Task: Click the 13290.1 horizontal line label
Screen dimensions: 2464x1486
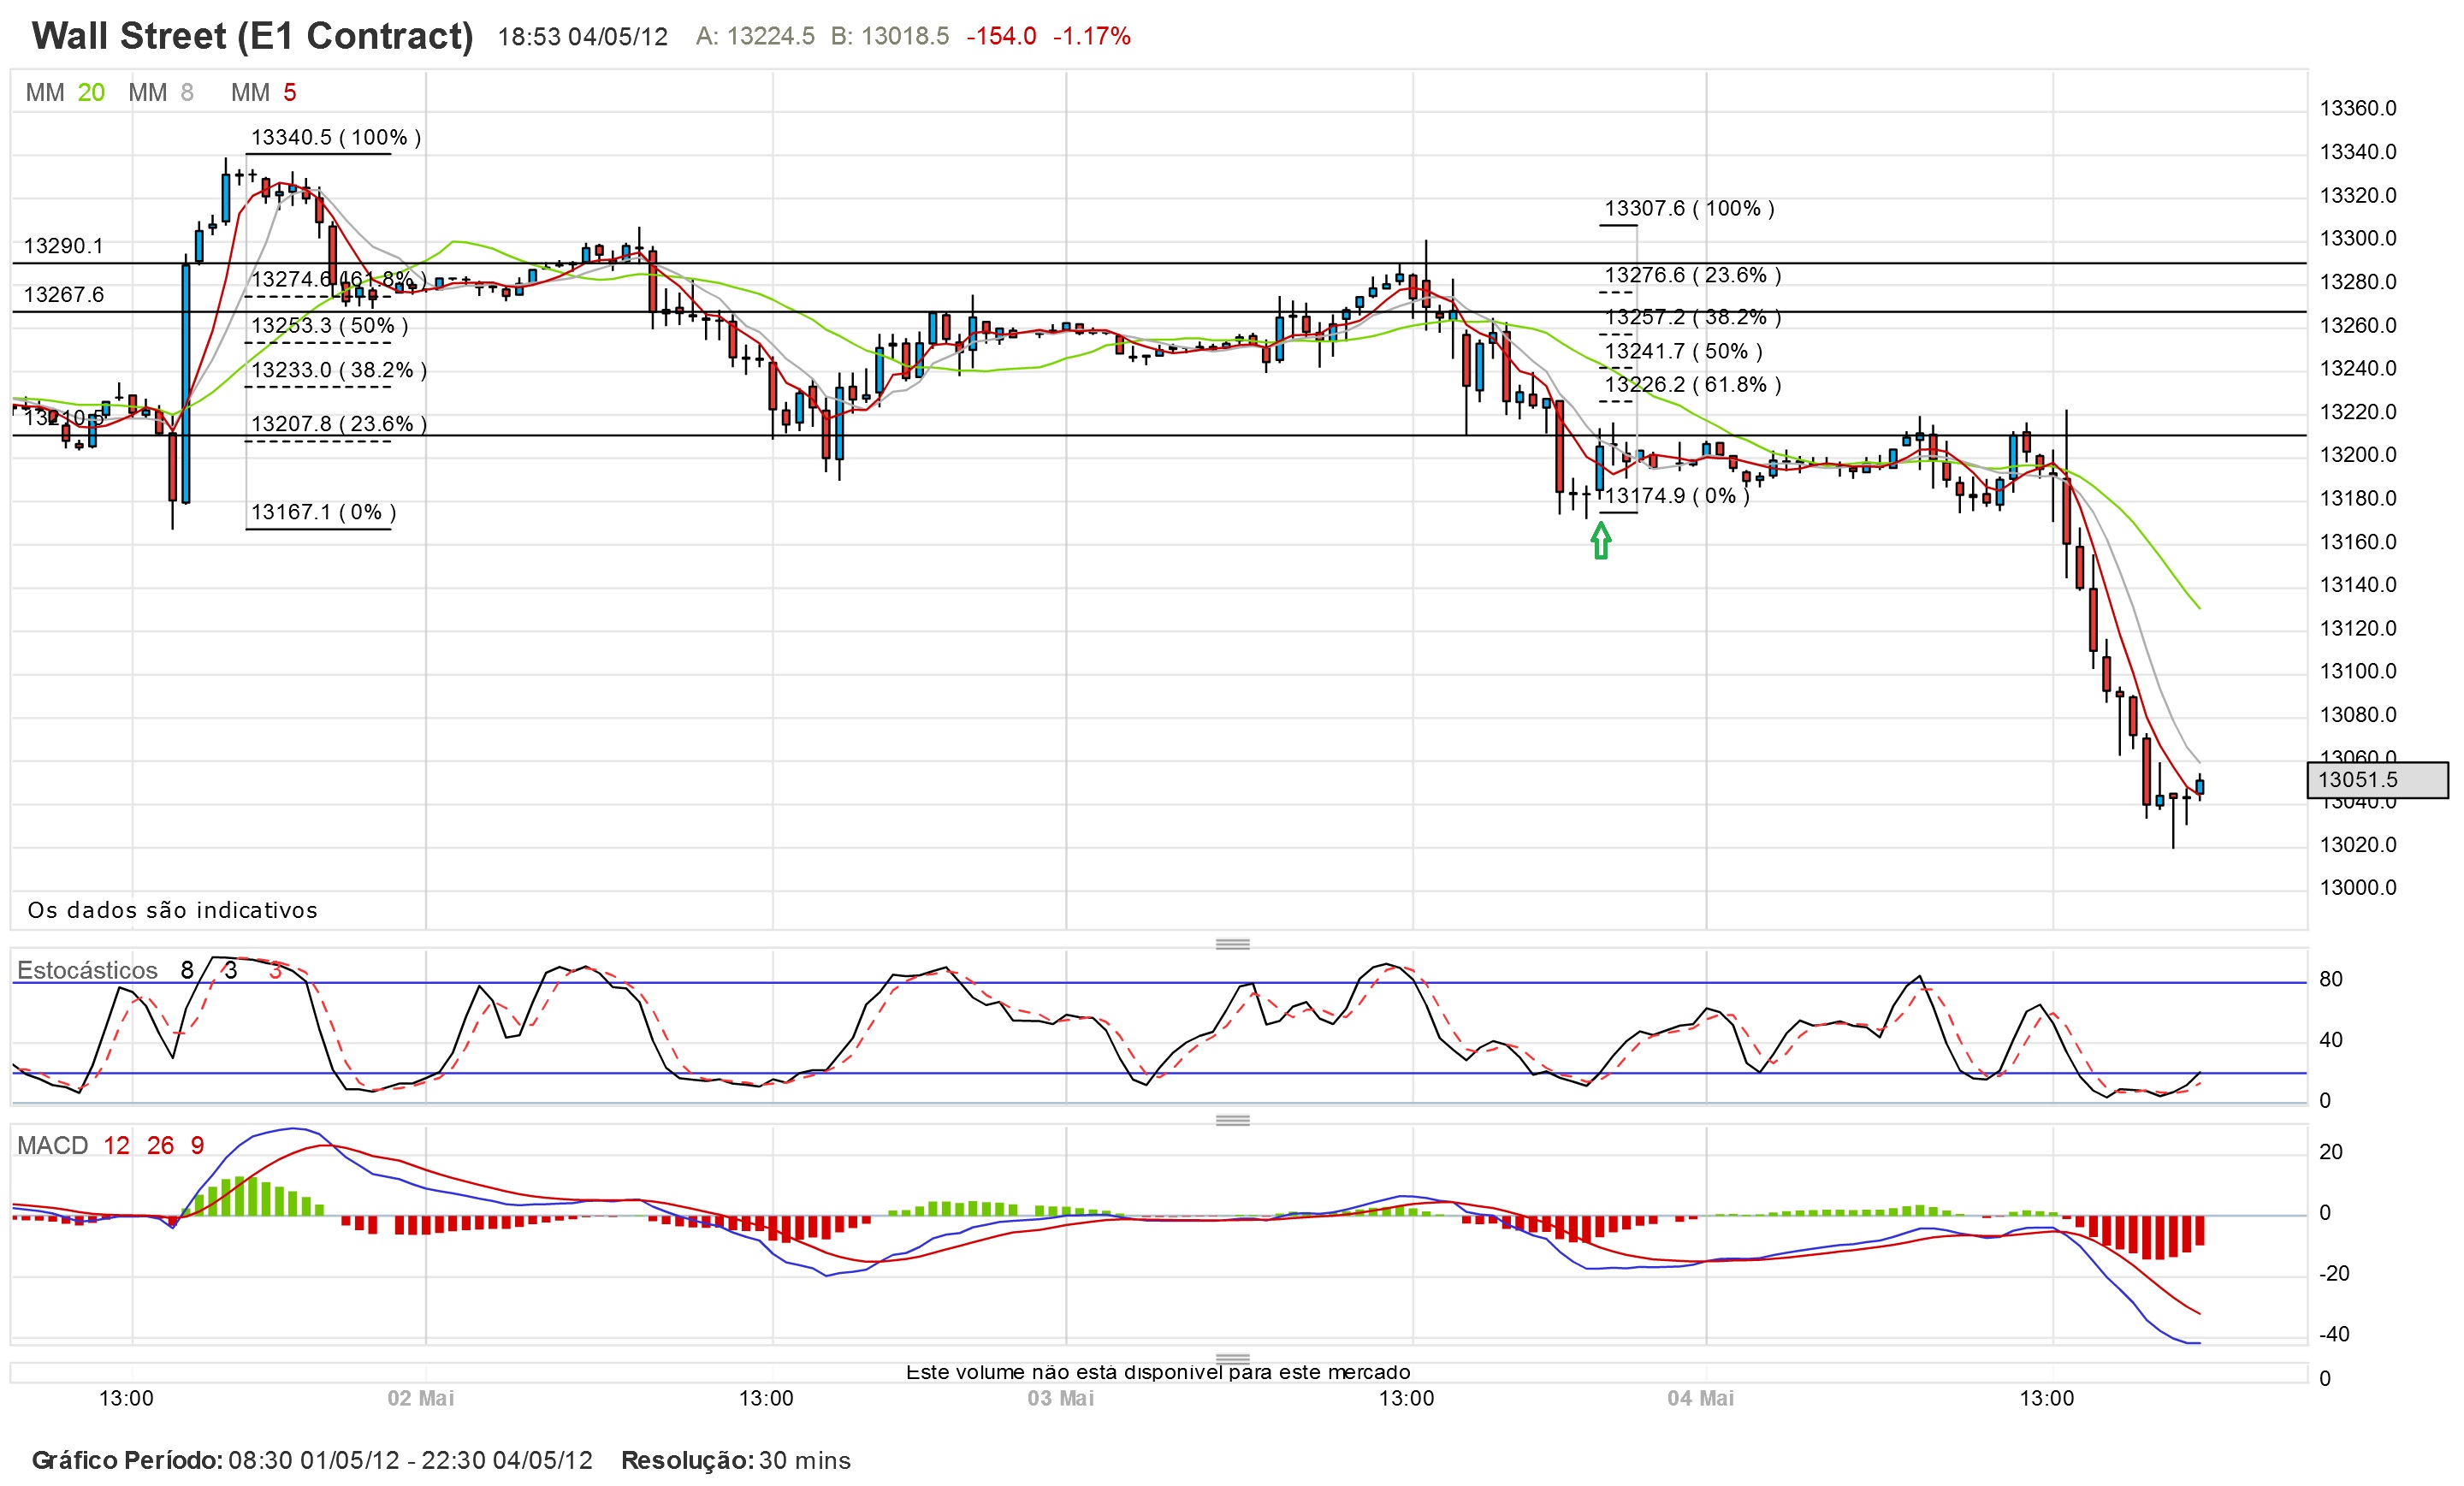Action: click(x=63, y=246)
